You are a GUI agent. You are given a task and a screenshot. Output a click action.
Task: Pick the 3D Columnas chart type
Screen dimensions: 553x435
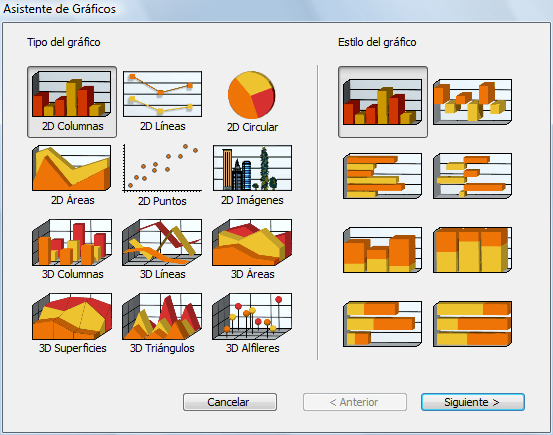tap(72, 249)
